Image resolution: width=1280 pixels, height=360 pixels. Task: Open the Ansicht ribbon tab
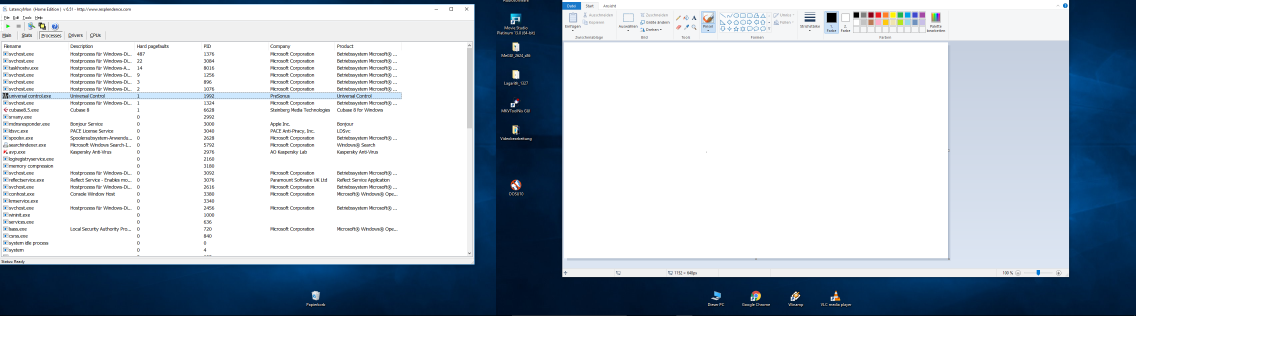point(609,6)
